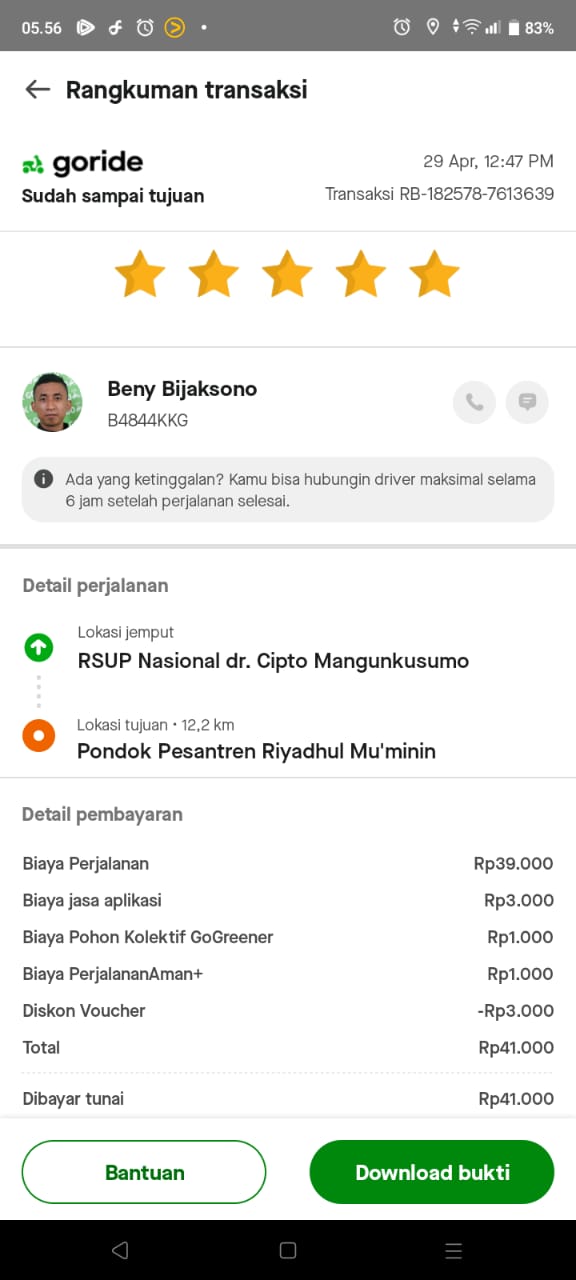Viewport: 576px width, 1280px height.
Task: Tap the back arrow beside Rangkuman transaksi
Action: click(38, 89)
